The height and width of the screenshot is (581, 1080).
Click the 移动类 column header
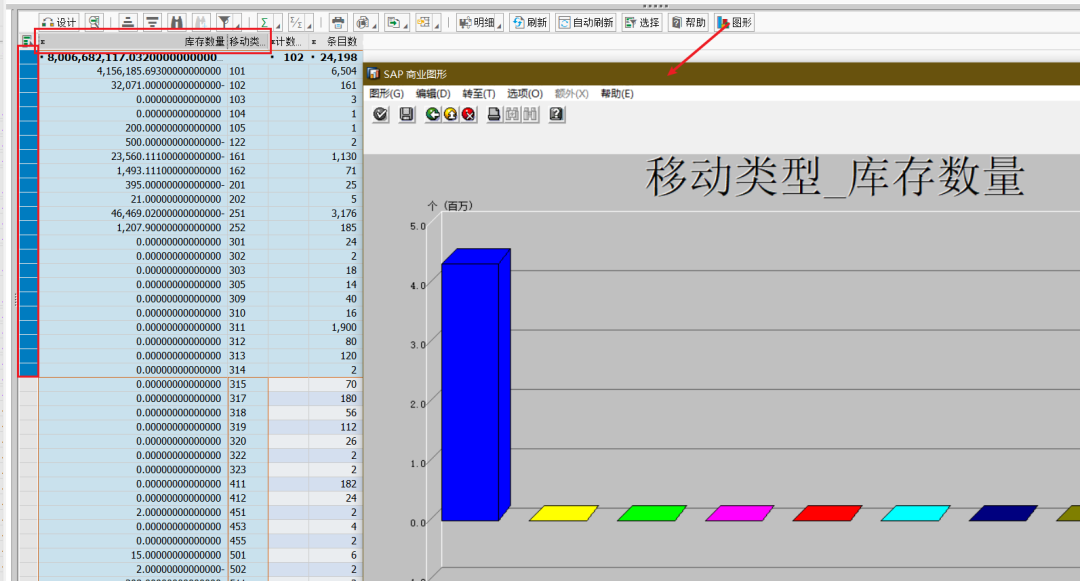point(248,41)
